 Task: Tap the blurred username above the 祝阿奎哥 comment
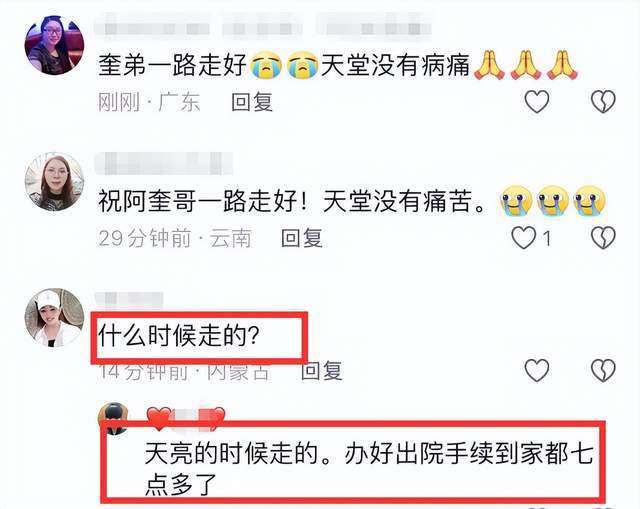(x=163, y=163)
